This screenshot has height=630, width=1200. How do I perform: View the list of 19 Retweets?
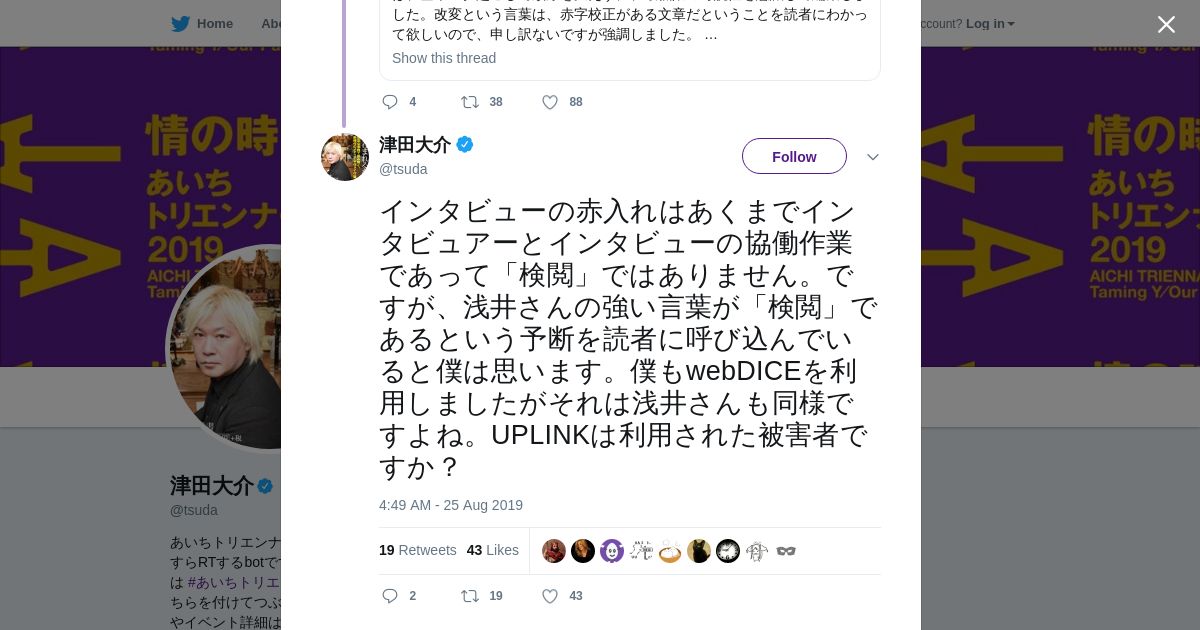coord(417,550)
